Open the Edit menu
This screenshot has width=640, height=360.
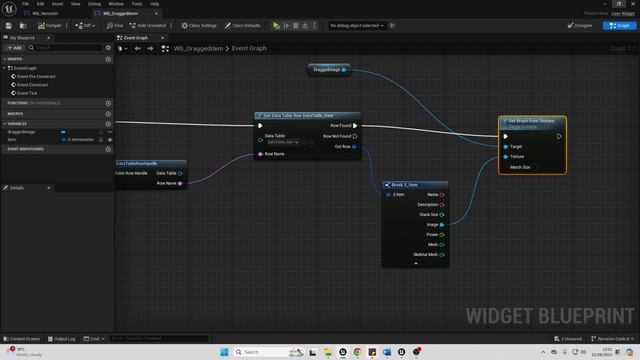click(x=40, y=4)
